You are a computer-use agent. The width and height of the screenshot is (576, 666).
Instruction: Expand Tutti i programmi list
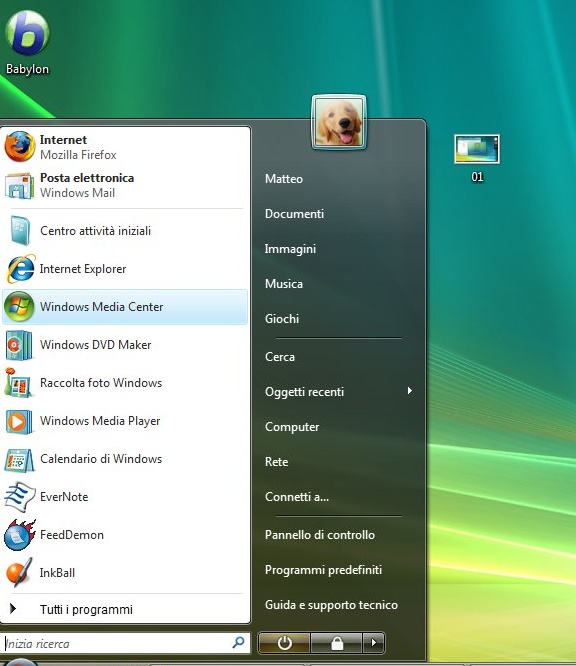point(125,609)
